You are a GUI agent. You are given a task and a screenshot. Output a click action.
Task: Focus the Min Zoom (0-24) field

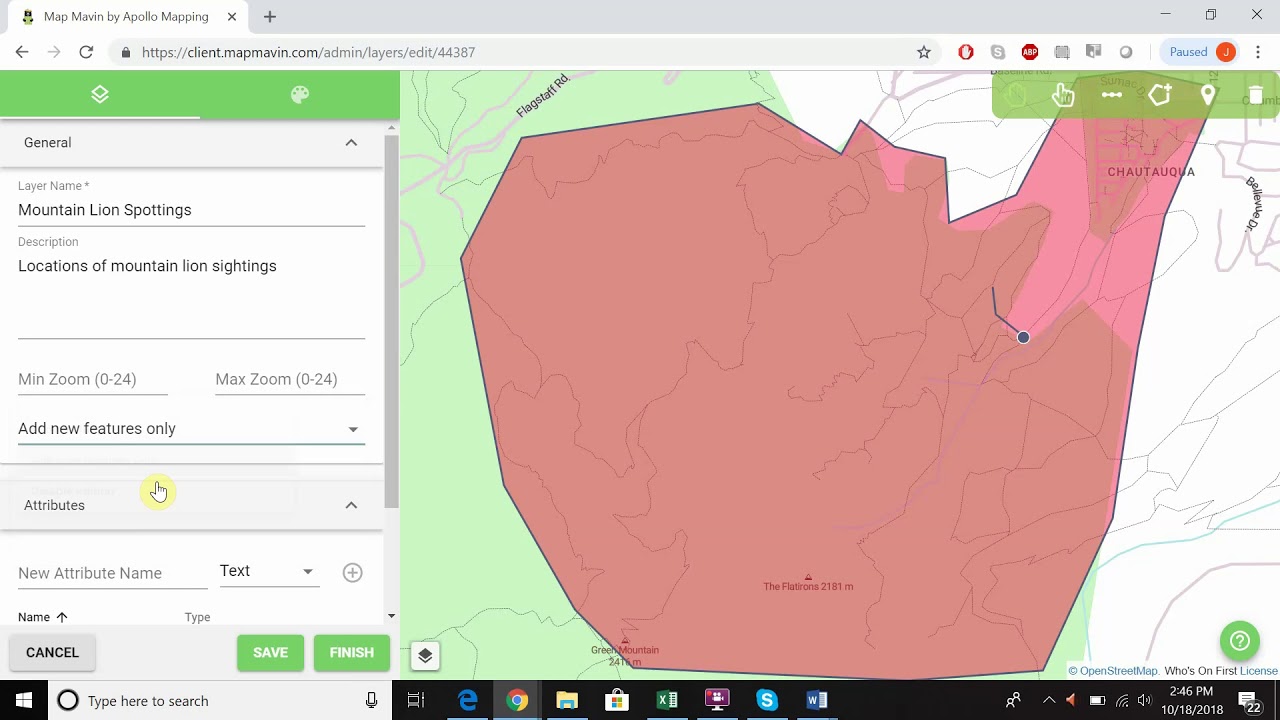click(92, 379)
